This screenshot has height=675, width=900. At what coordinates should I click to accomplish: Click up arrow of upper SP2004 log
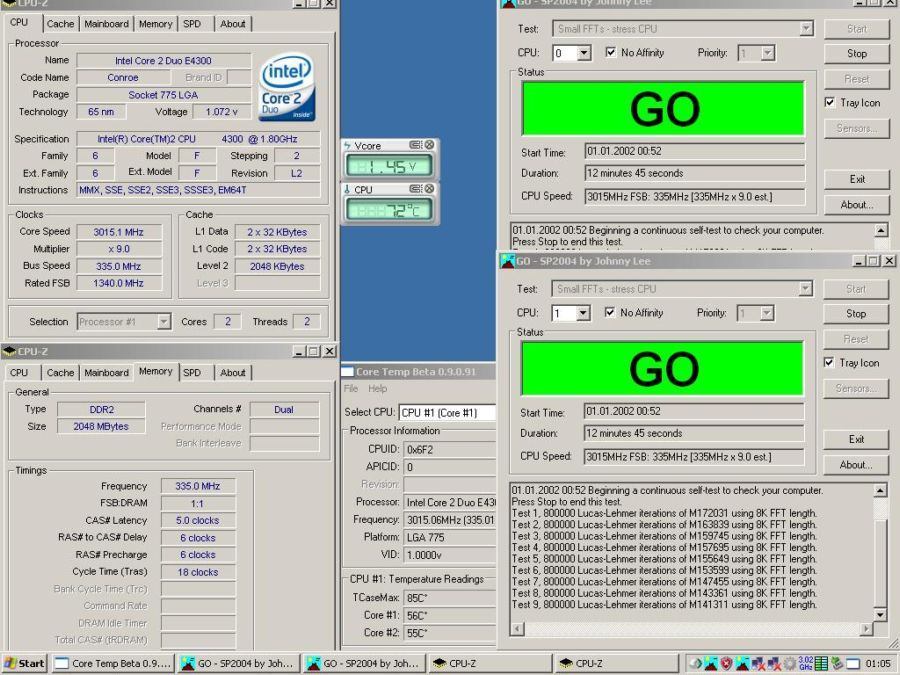pos(880,230)
